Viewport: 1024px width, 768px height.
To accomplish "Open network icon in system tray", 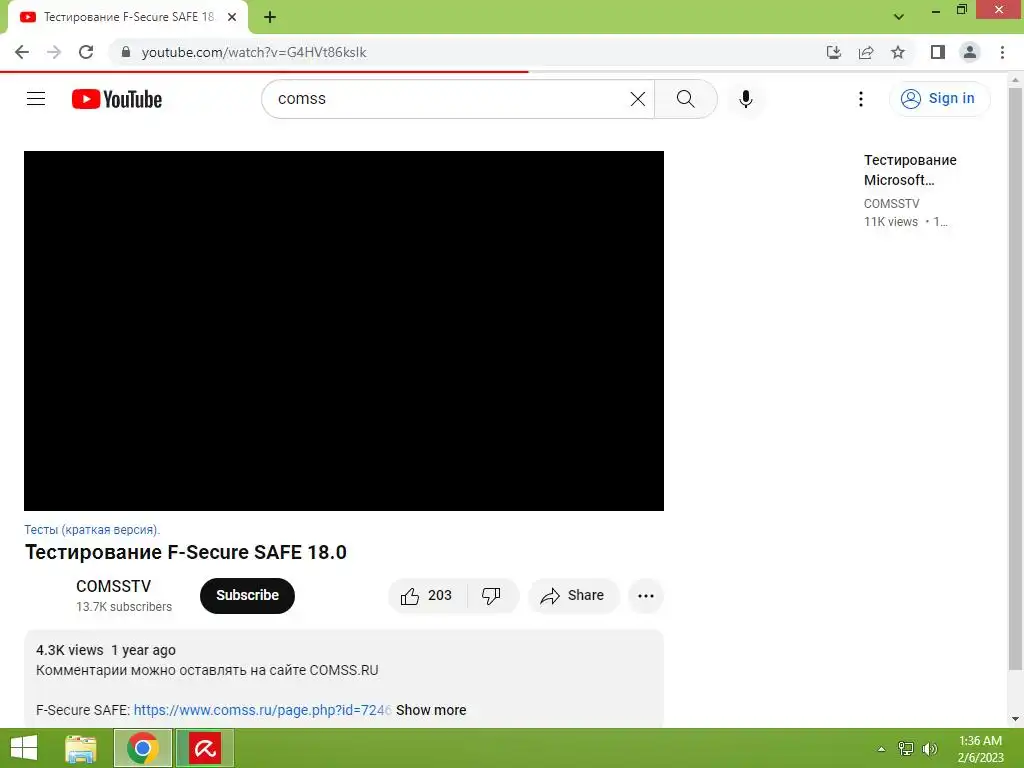I will point(905,749).
